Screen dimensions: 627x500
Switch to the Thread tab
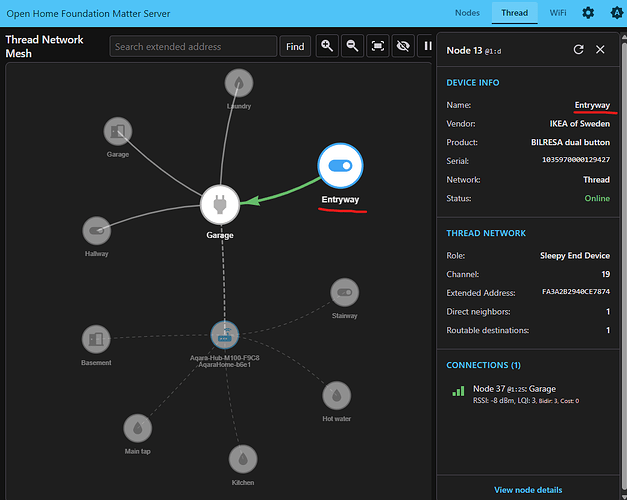(x=515, y=13)
